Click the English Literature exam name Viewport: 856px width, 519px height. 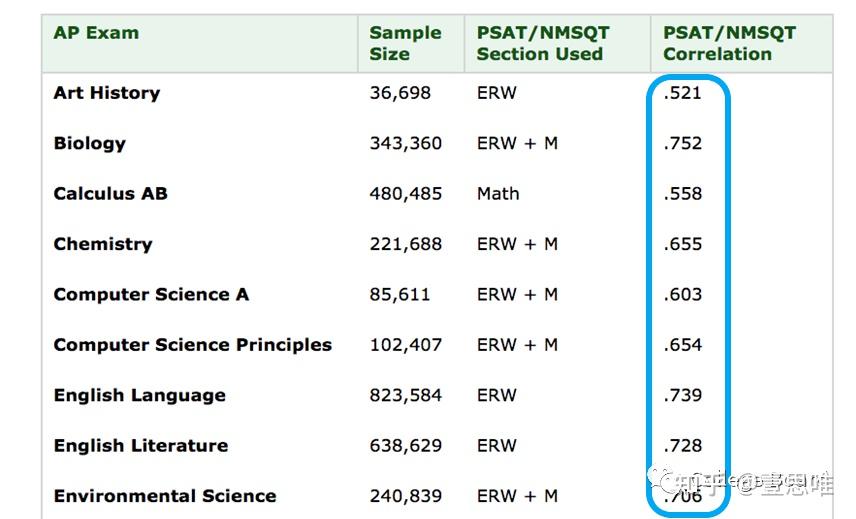tap(141, 446)
